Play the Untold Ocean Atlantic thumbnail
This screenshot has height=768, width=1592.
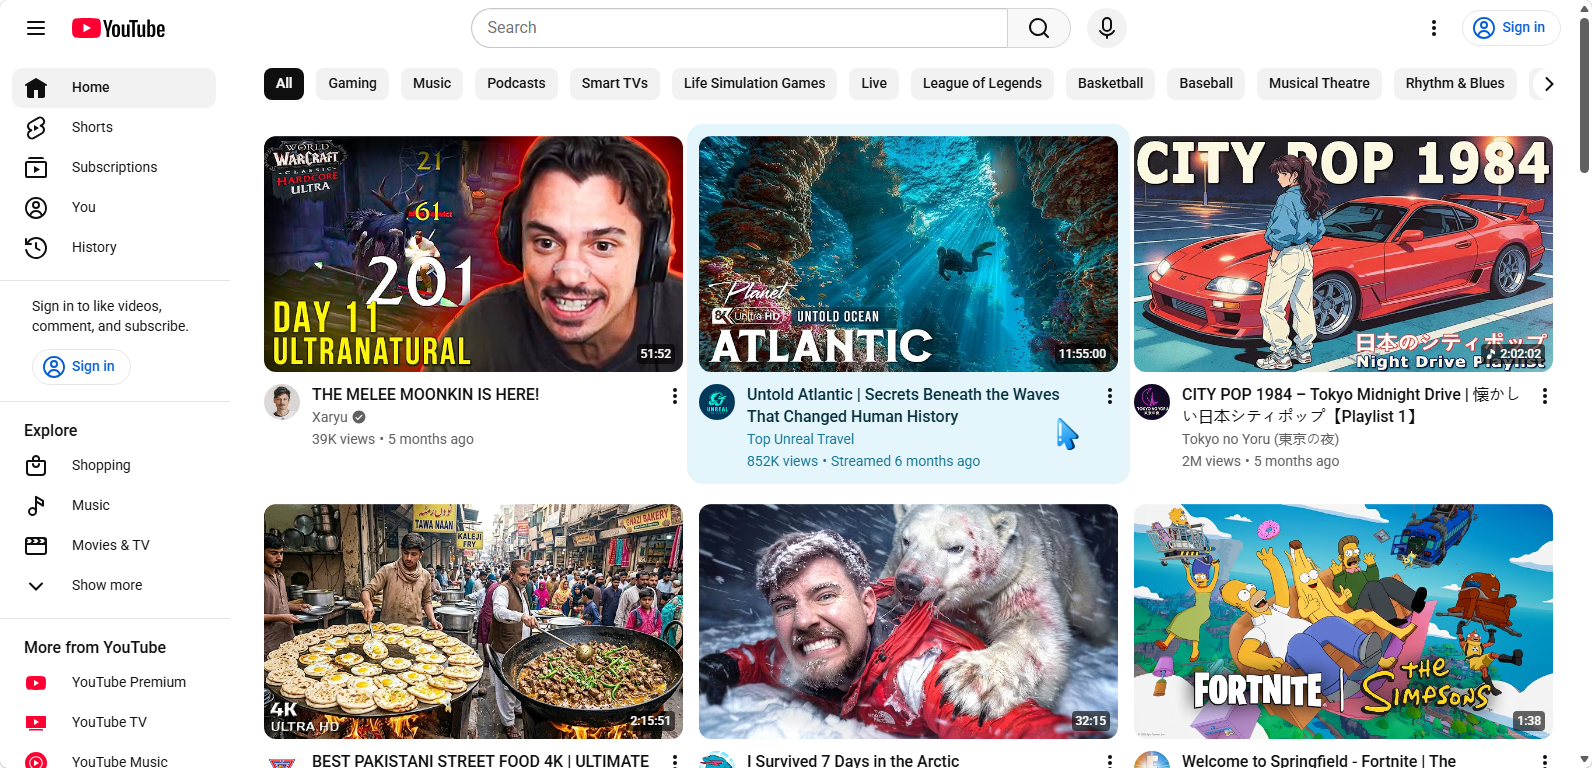pos(908,254)
